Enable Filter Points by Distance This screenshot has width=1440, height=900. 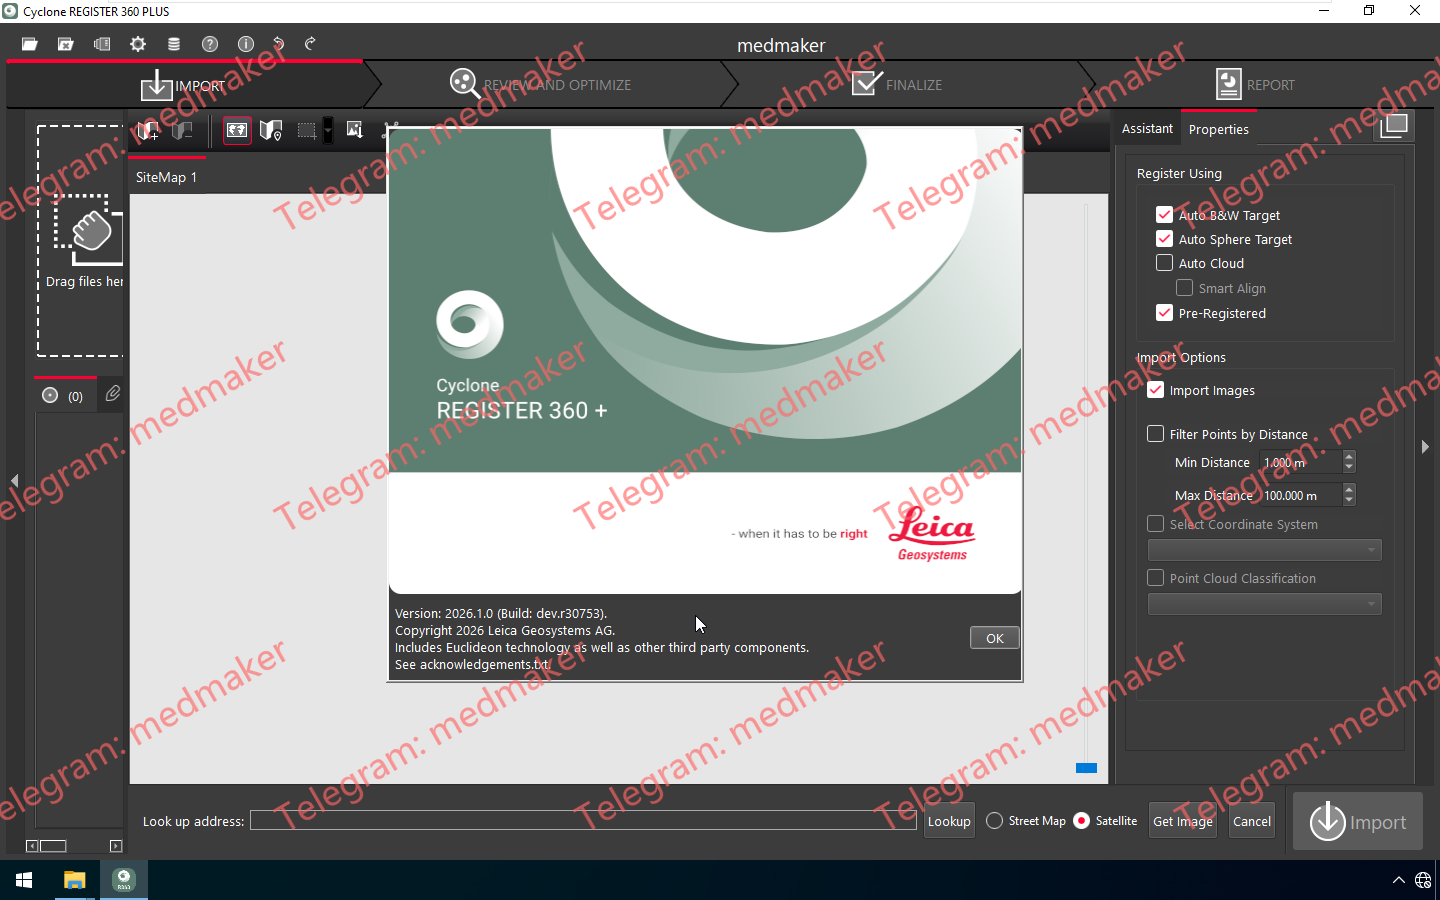pos(1155,434)
